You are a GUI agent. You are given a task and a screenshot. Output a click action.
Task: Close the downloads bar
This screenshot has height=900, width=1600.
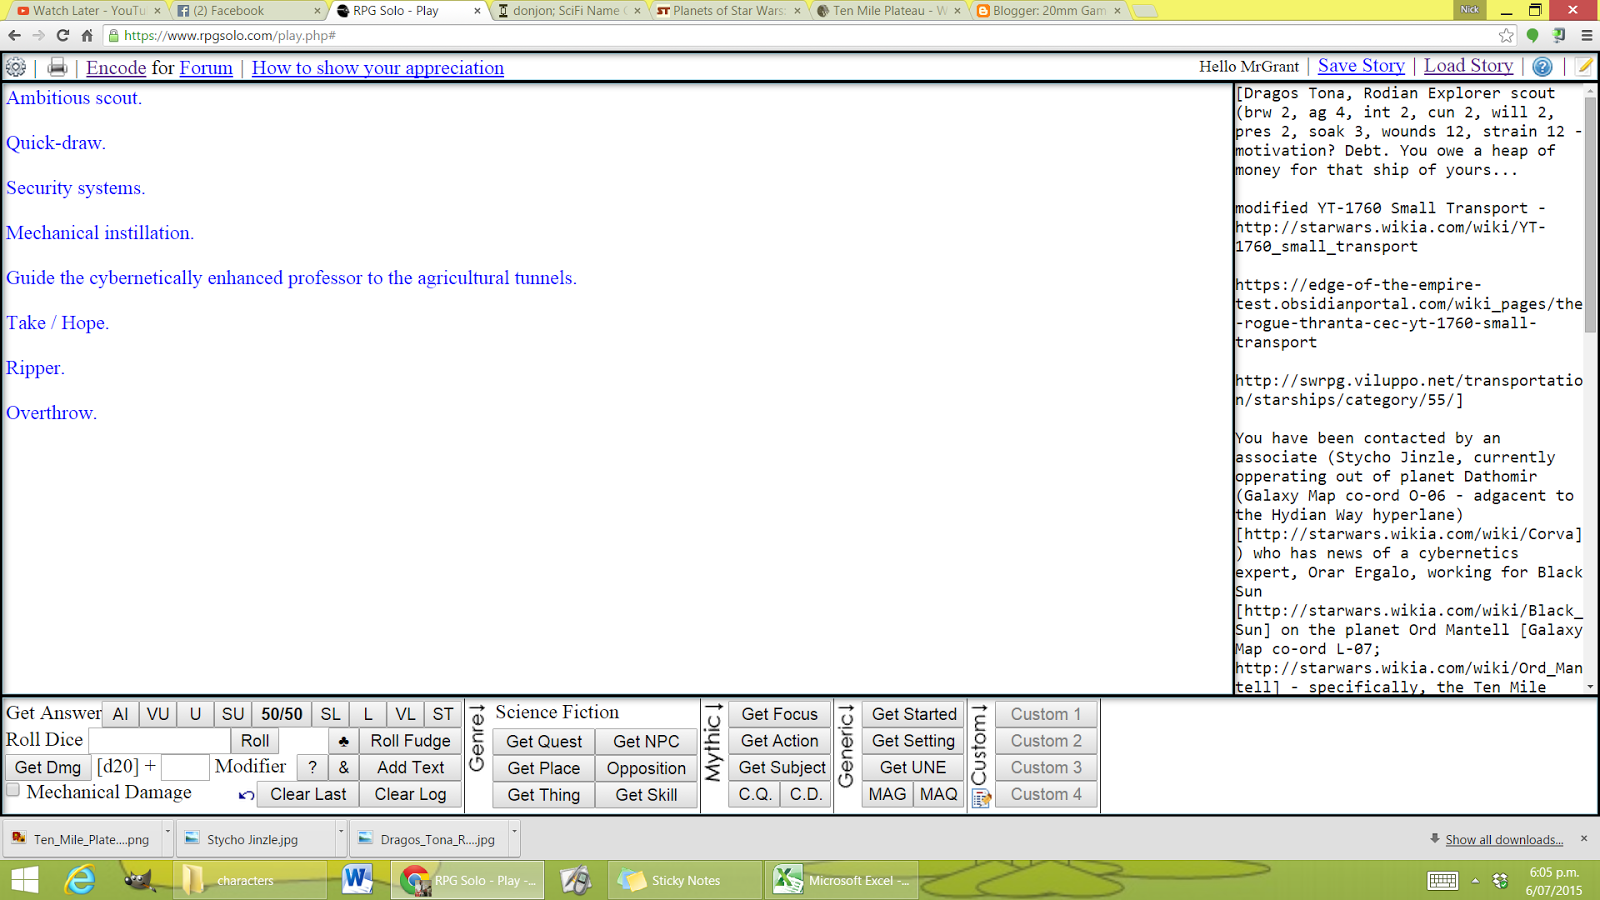point(1584,838)
